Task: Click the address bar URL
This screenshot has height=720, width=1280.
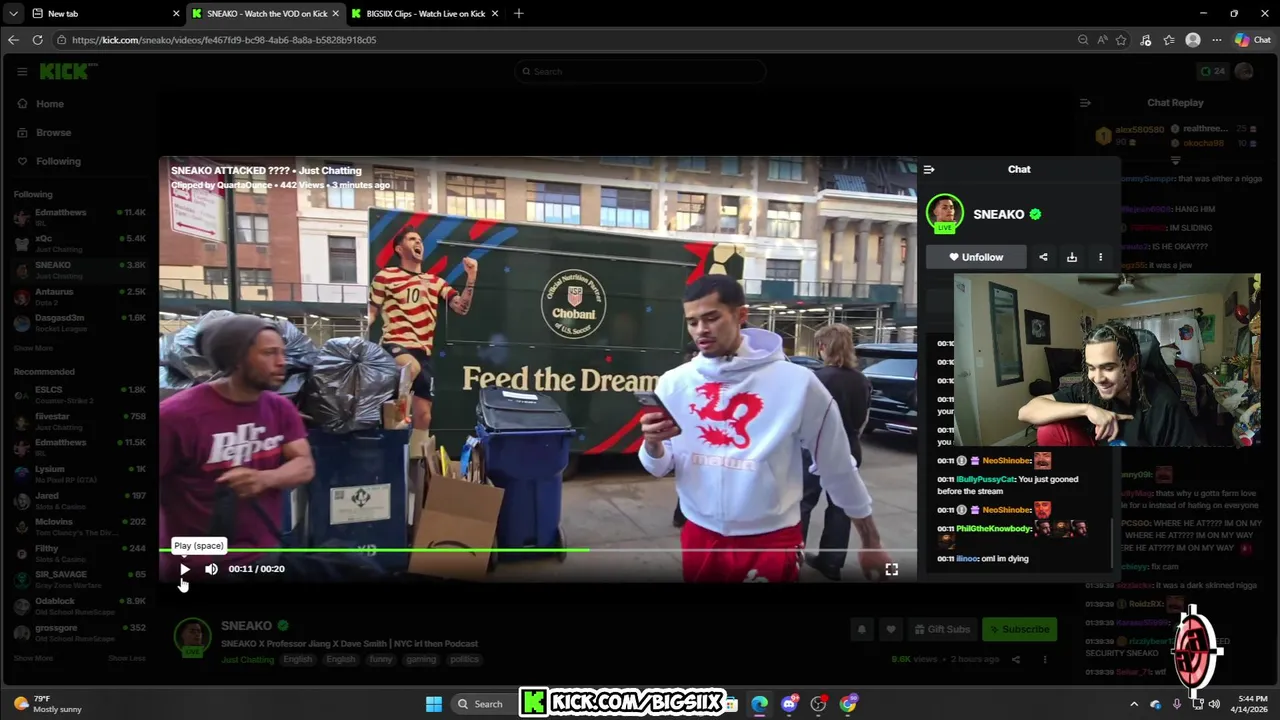Action: click(x=224, y=40)
